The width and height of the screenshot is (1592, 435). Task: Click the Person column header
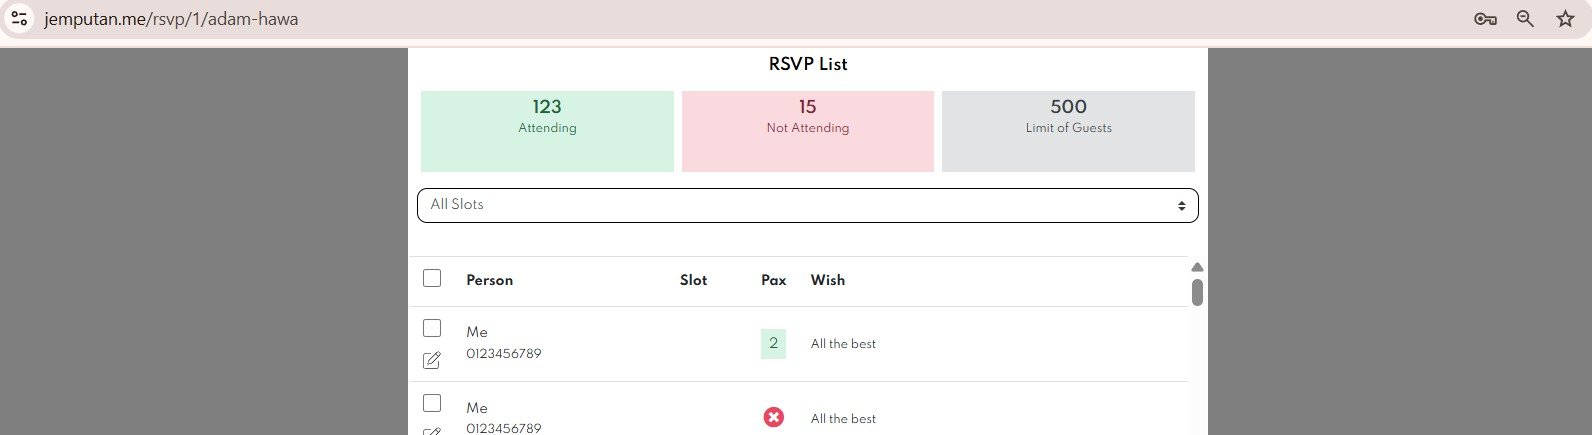click(489, 280)
